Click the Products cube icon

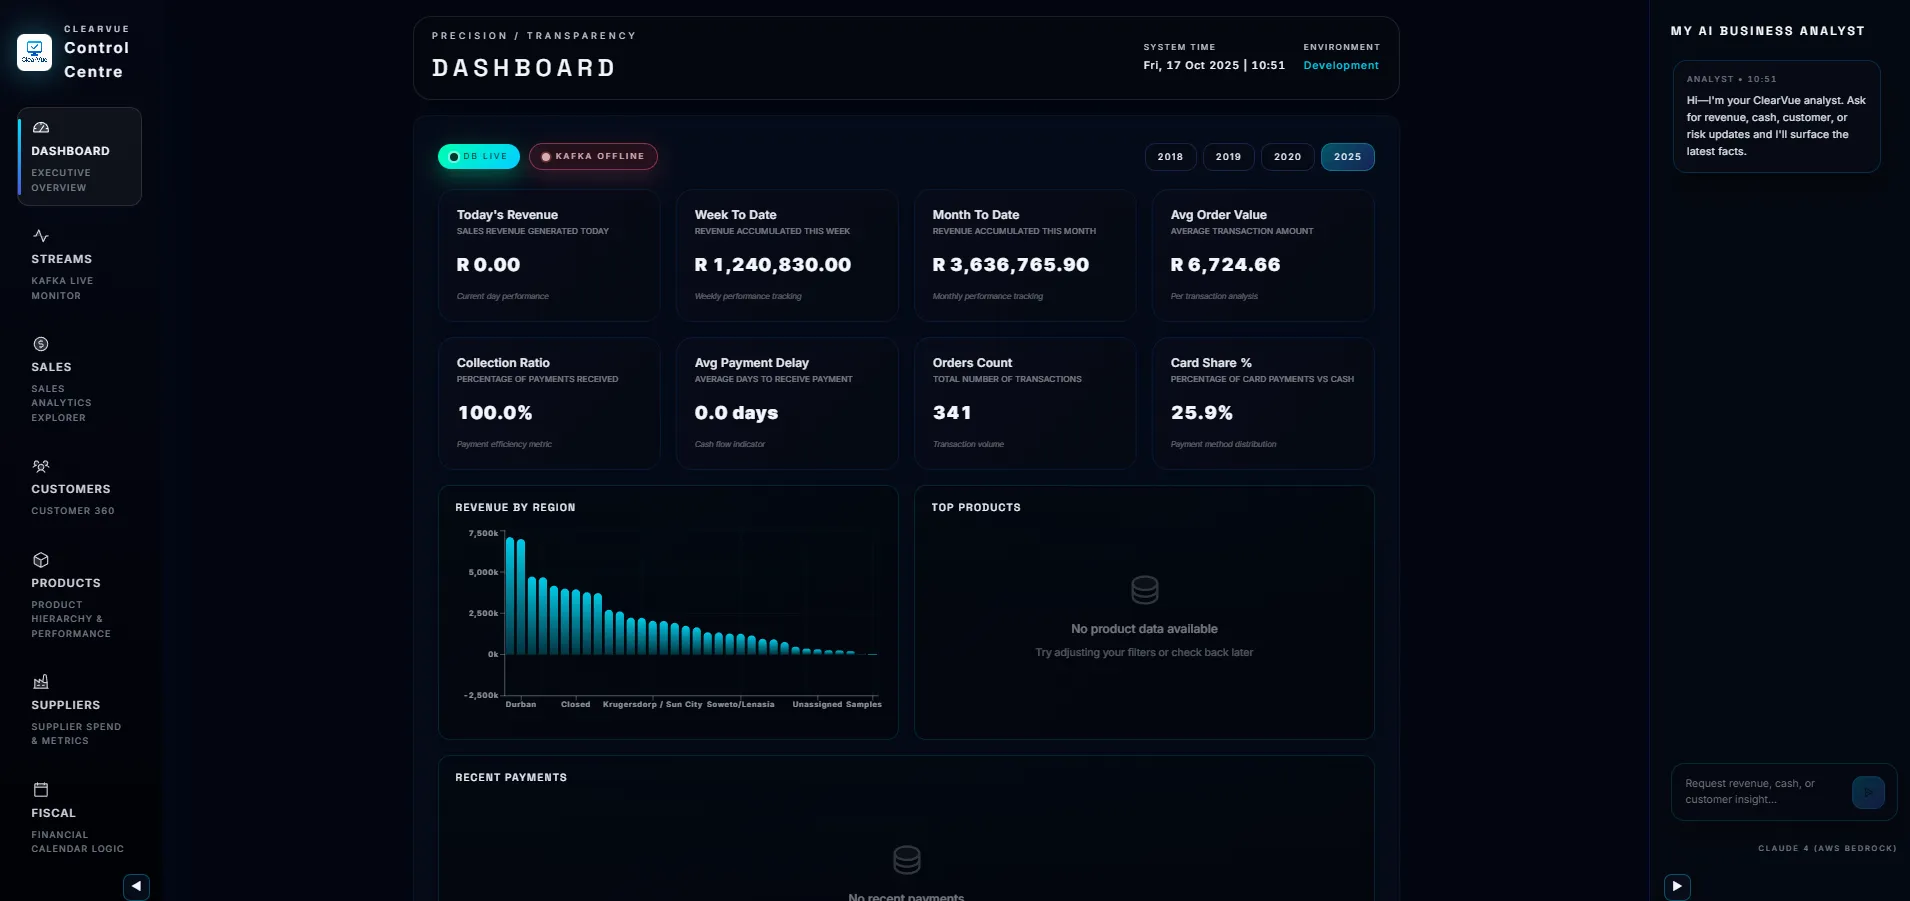click(x=41, y=560)
